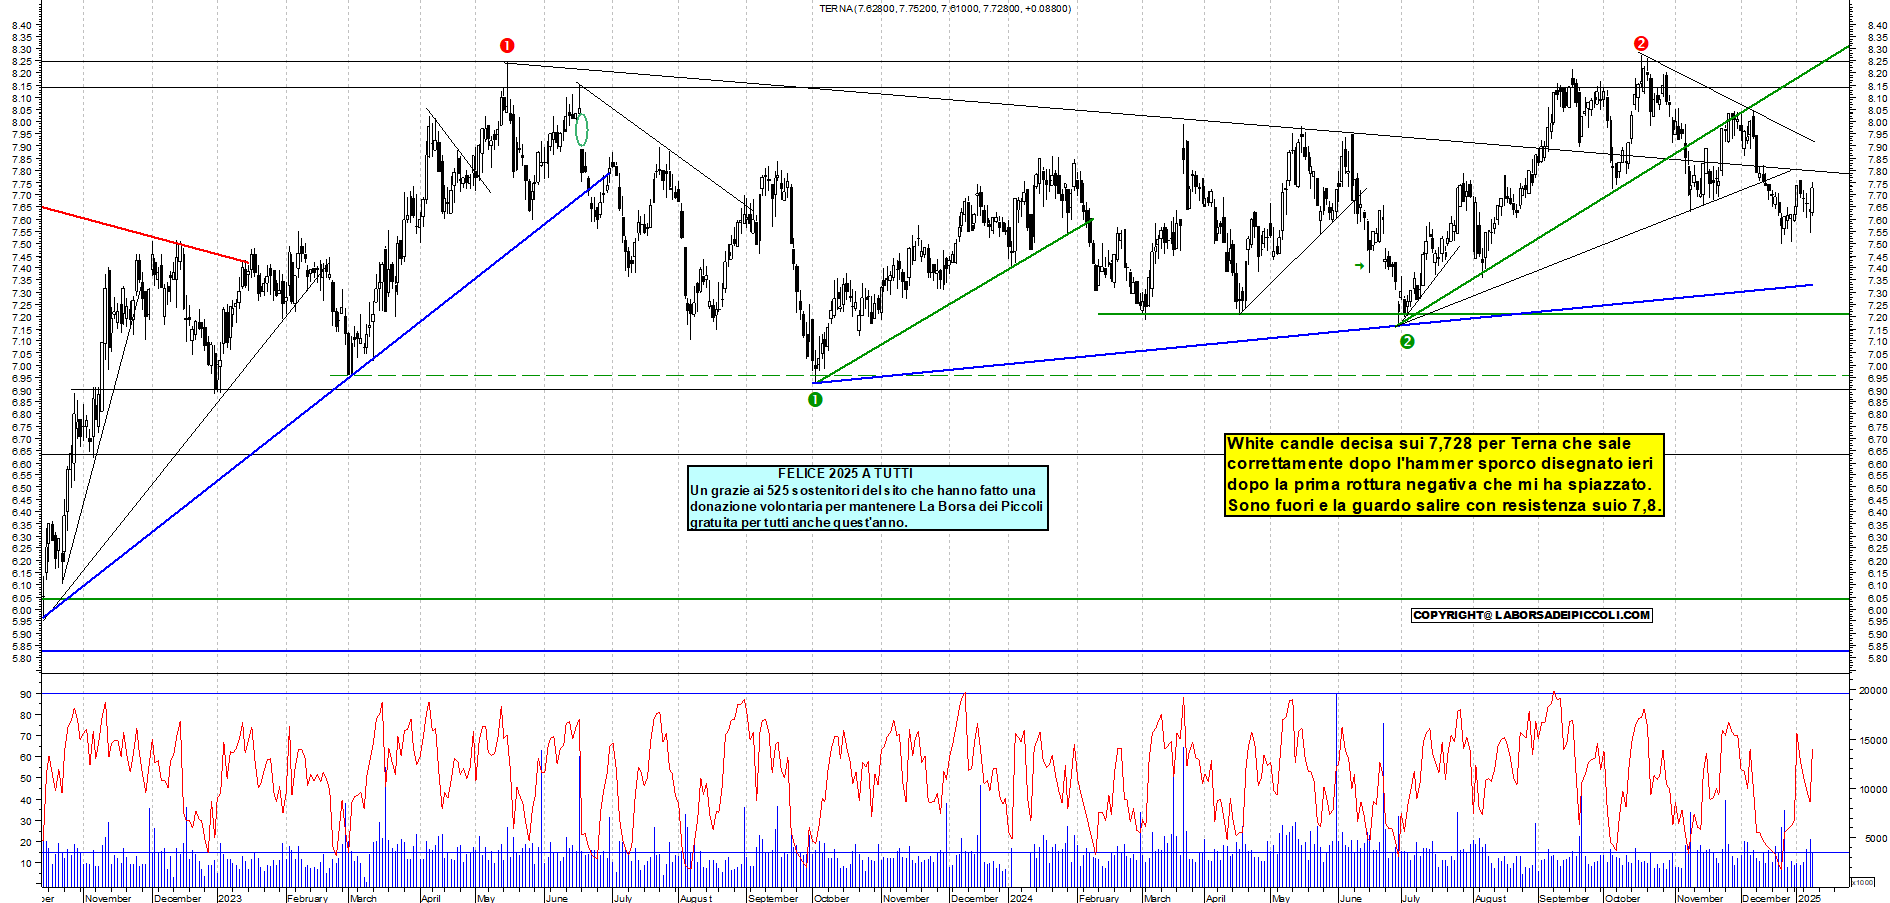Click the 8.40 label on the left price axis
The width and height of the screenshot is (1890, 903).
point(24,26)
